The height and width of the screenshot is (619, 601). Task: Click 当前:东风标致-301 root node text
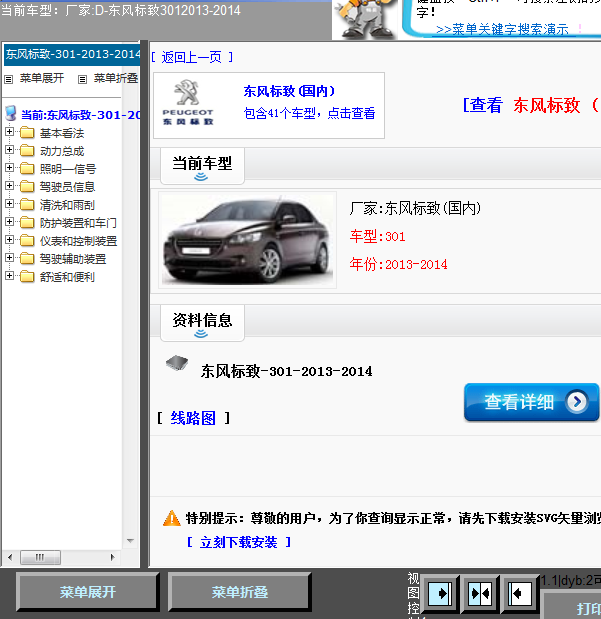coord(80,115)
